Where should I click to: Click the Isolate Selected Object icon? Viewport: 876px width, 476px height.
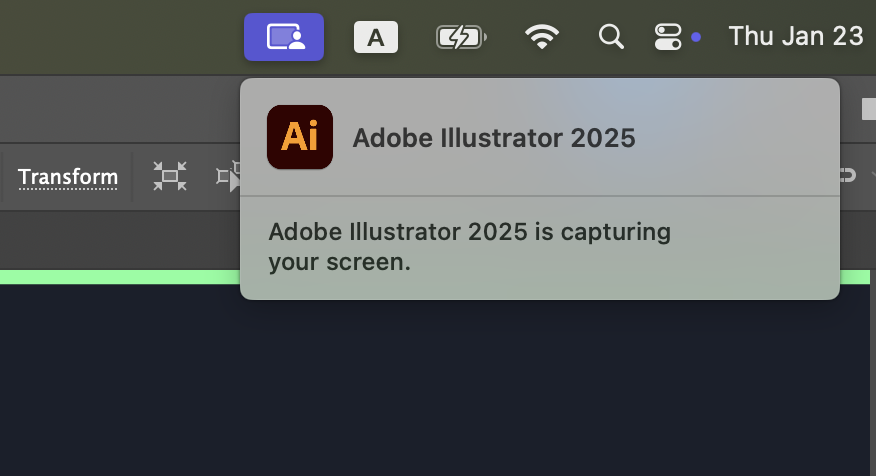coord(170,178)
